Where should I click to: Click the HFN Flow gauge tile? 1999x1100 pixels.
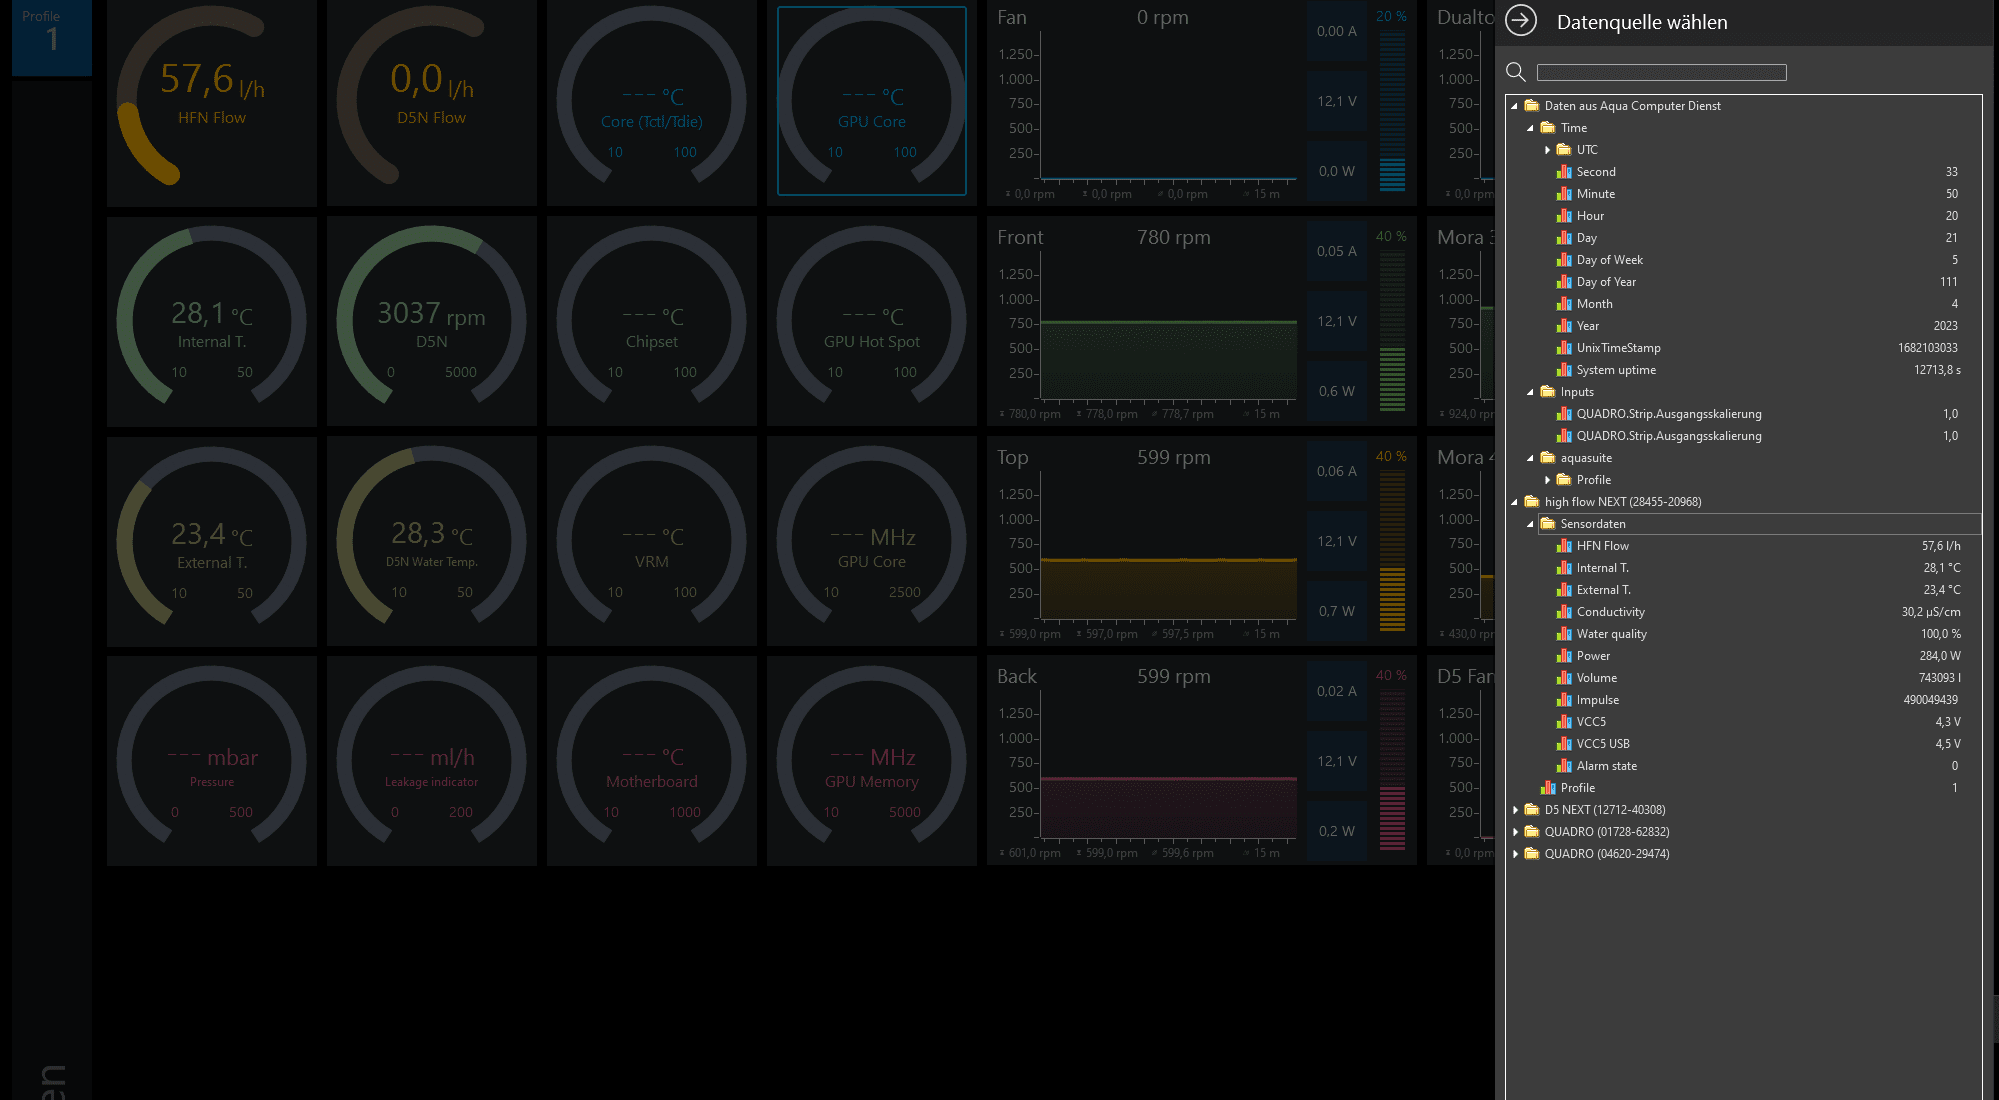212,102
